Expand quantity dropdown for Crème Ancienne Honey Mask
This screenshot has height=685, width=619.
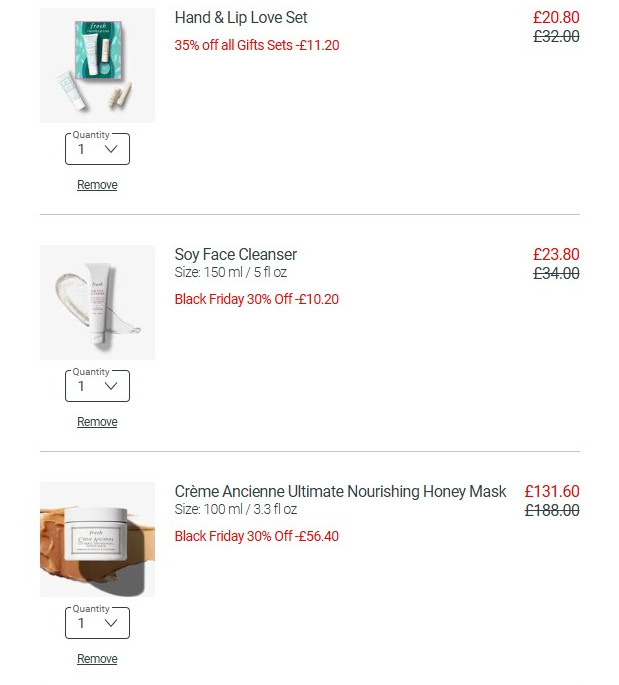pyautogui.click(x=97, y=624)
